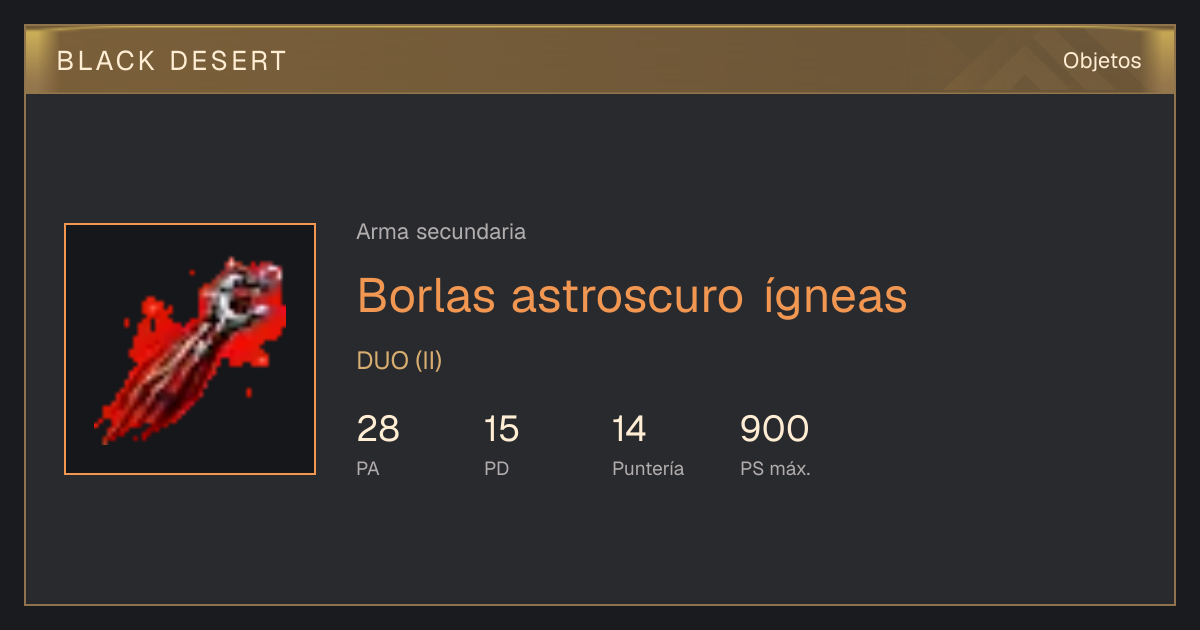Click the Puntería stat label
Screen dimensions: 1200x630
(x=648, y=468)
